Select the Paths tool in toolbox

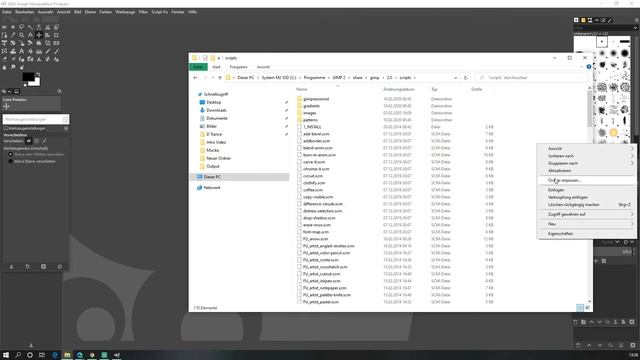pyautogui.click(x=4, y=35)
